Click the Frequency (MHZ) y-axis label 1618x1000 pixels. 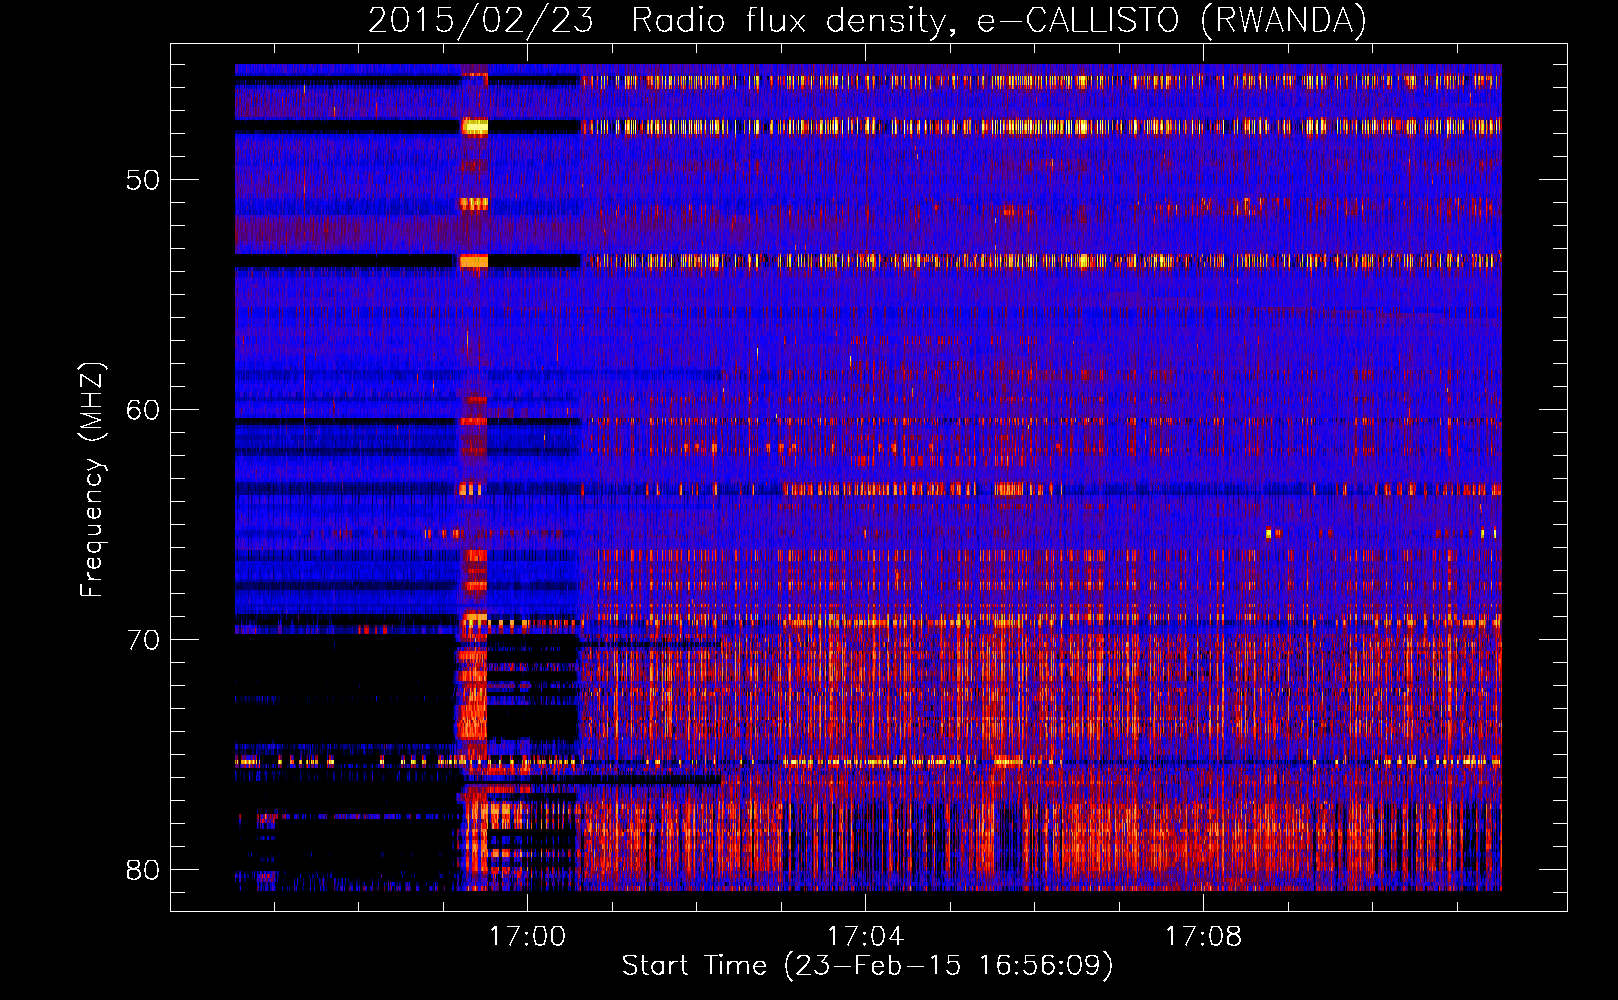[91, 480]
